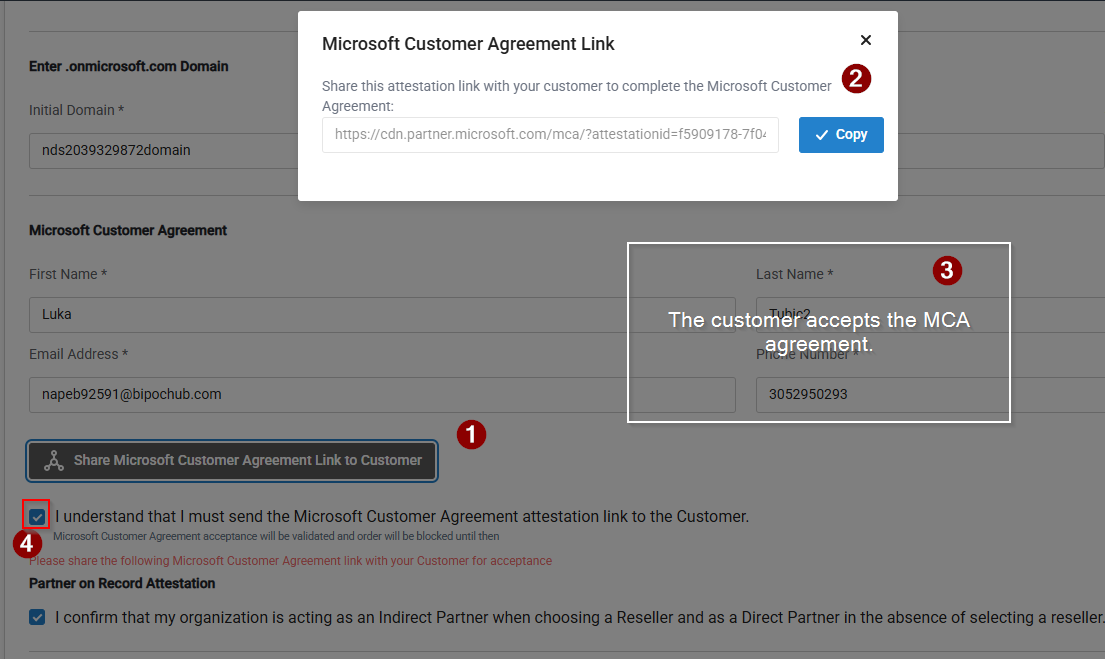This screenshot has width=1105, height=659.
Task: Click the red step 3 marker
Action: pos(947,270)
